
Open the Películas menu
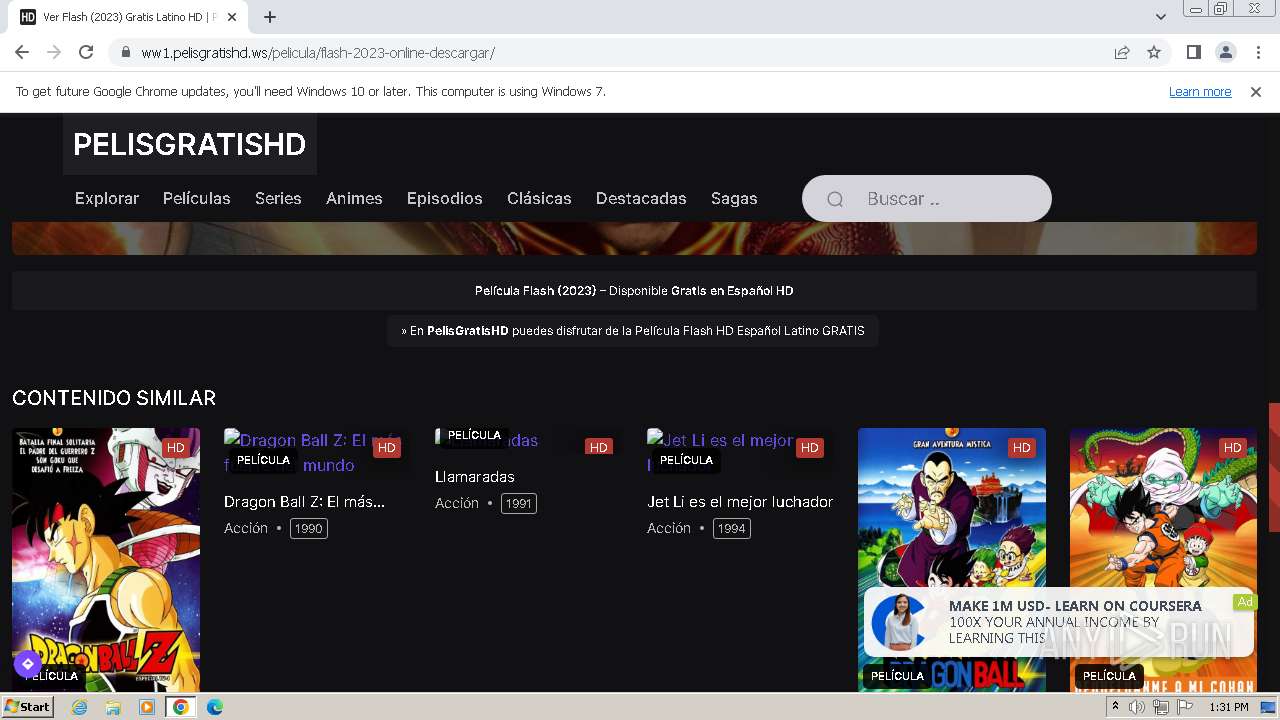197,198
